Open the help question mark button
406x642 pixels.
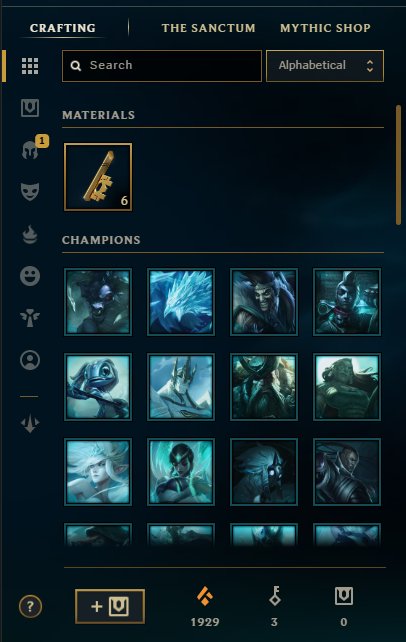30,606
